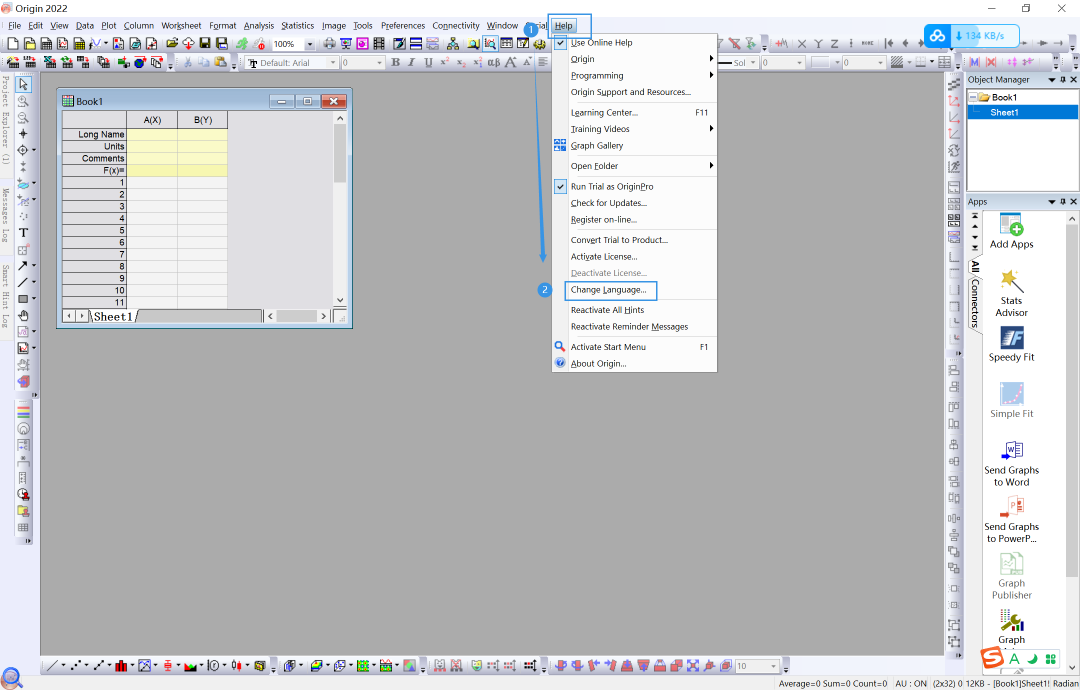Image resolution: width=1080 pixels, height=690 pixels.
Task: Open the Send Graphs to Word app
Action: [x=1011, y=463]
